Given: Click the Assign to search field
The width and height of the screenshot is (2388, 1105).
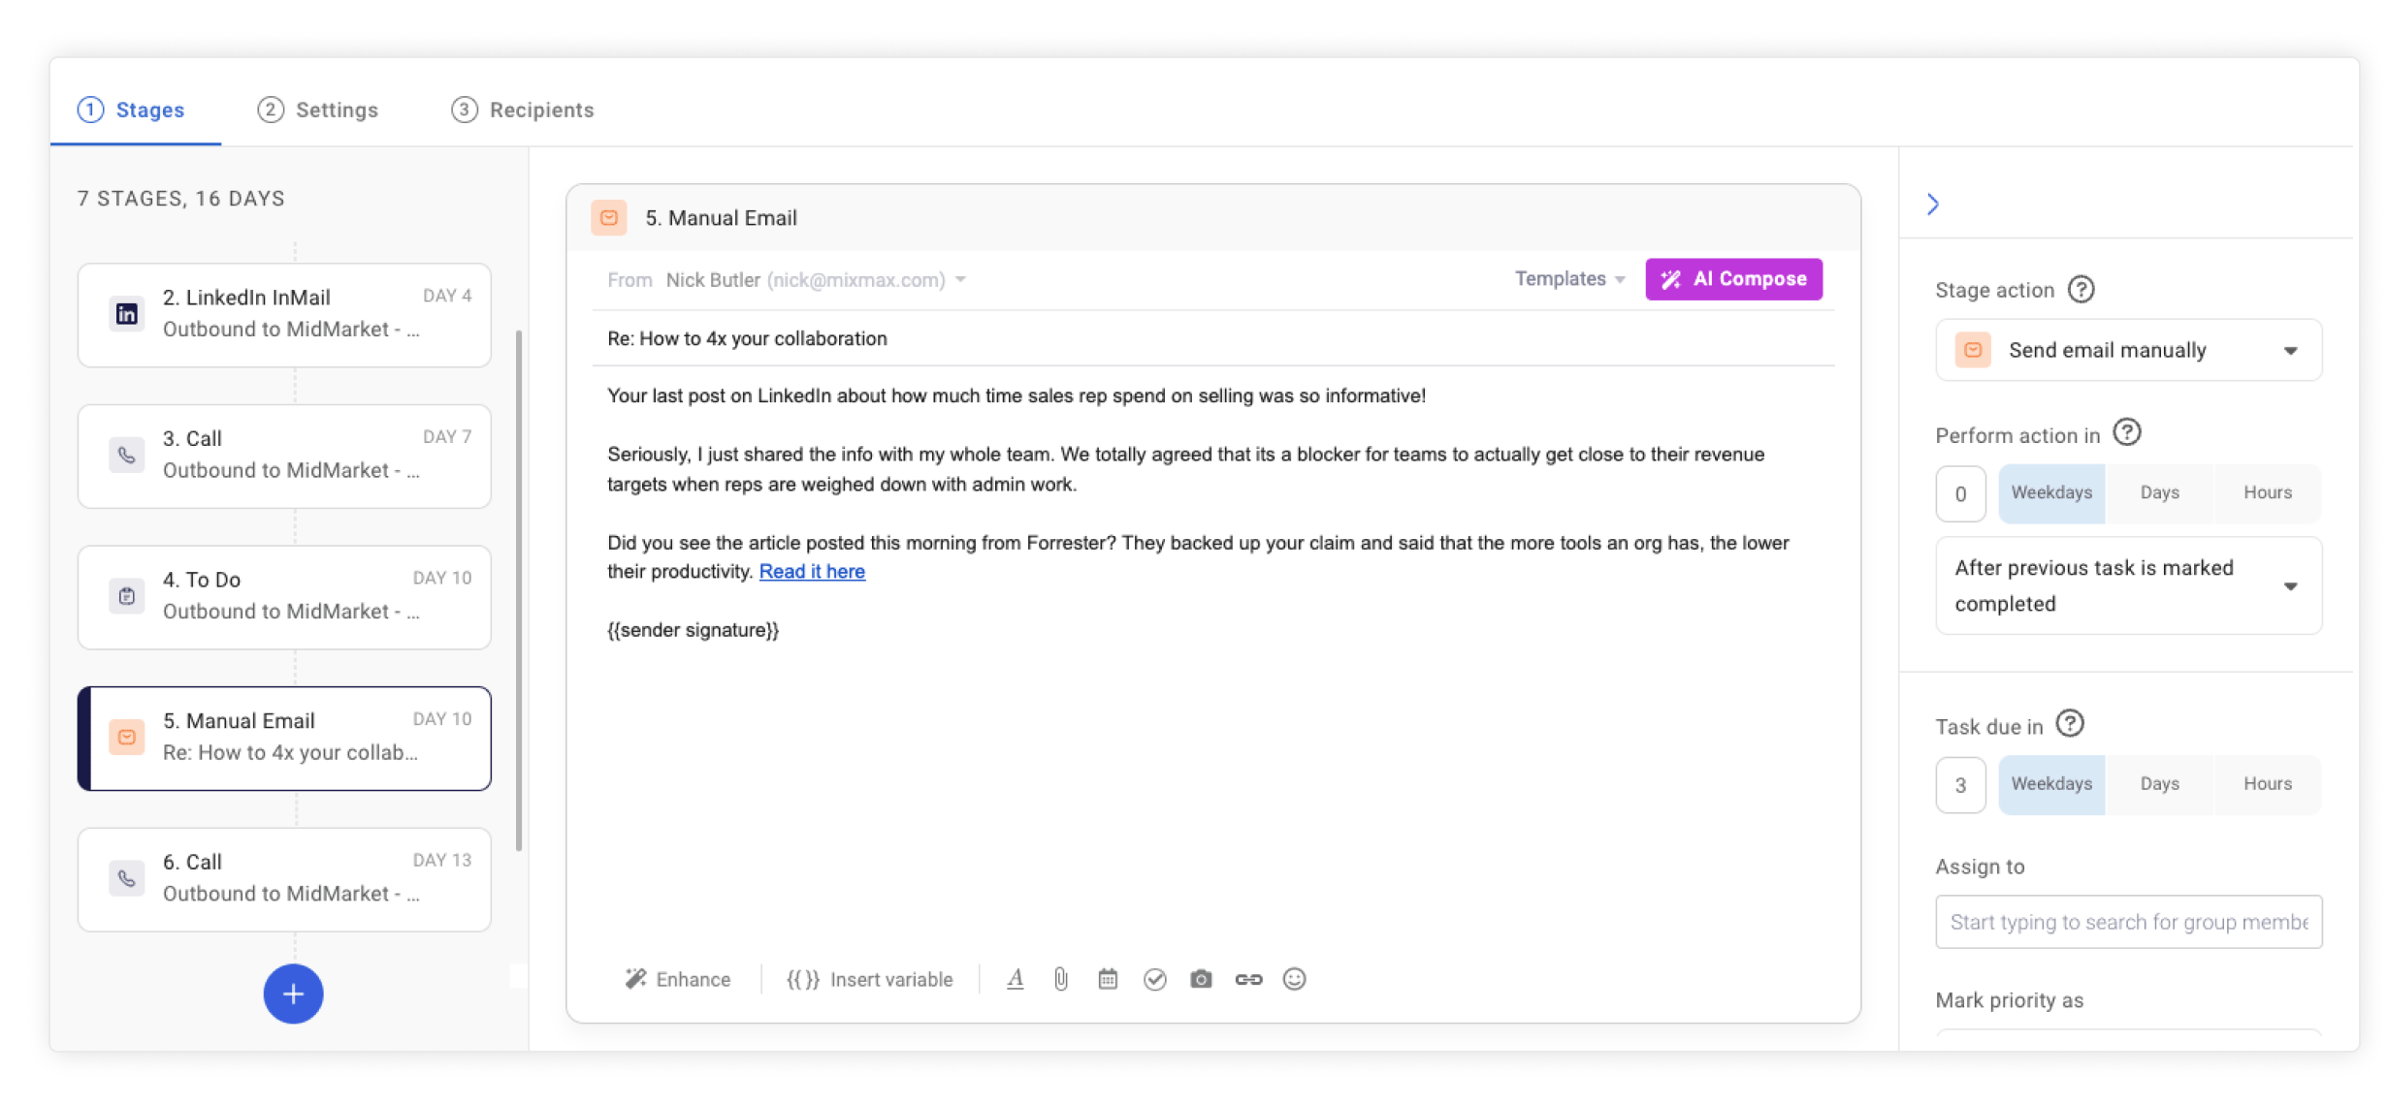Looking at the screenshot, I should (x=2128, y=922).
